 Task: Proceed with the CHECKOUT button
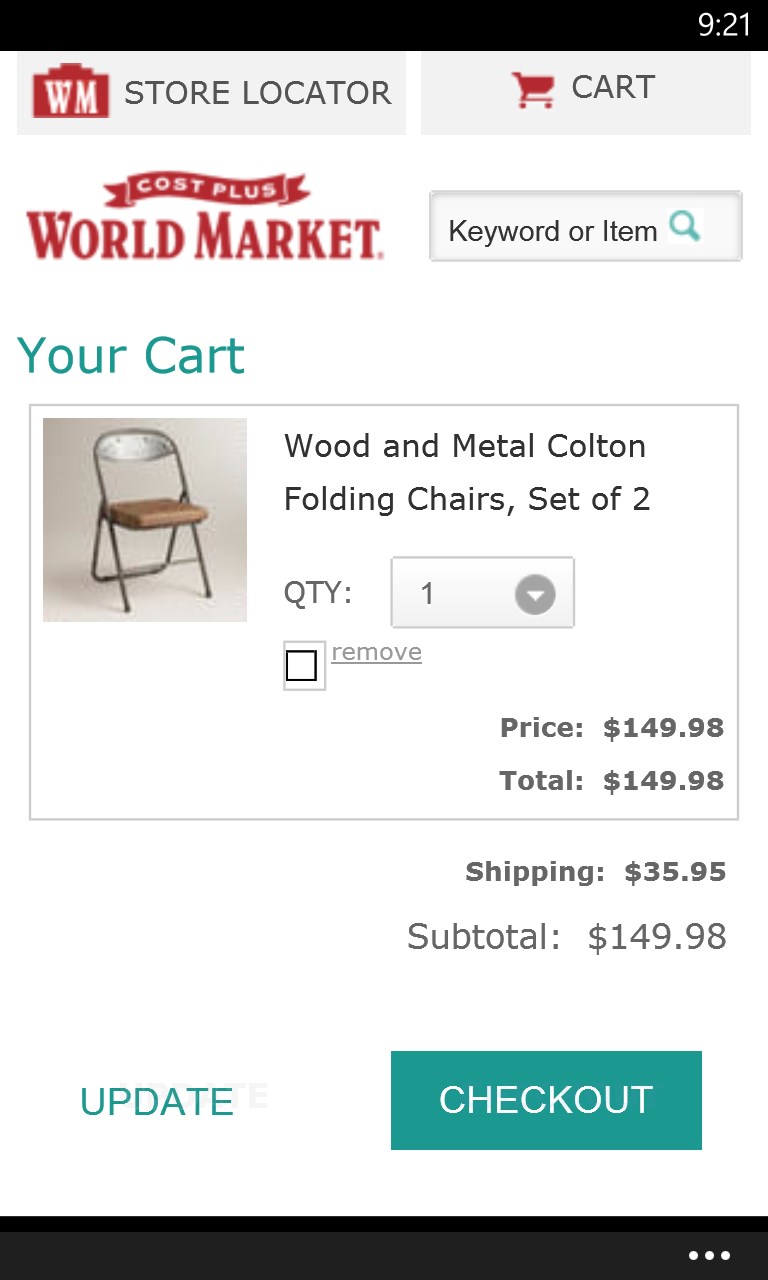point(546,1100)
